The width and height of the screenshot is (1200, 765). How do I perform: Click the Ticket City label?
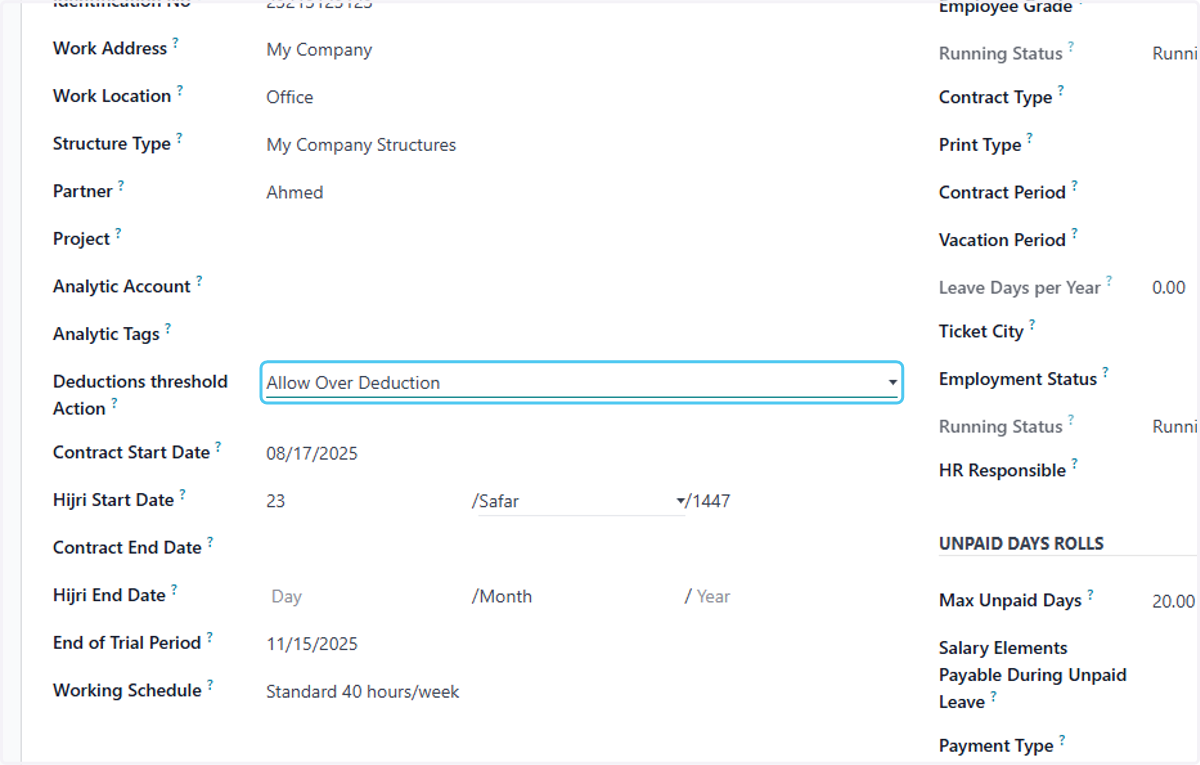pyautogui.click(x=981, y=331)
